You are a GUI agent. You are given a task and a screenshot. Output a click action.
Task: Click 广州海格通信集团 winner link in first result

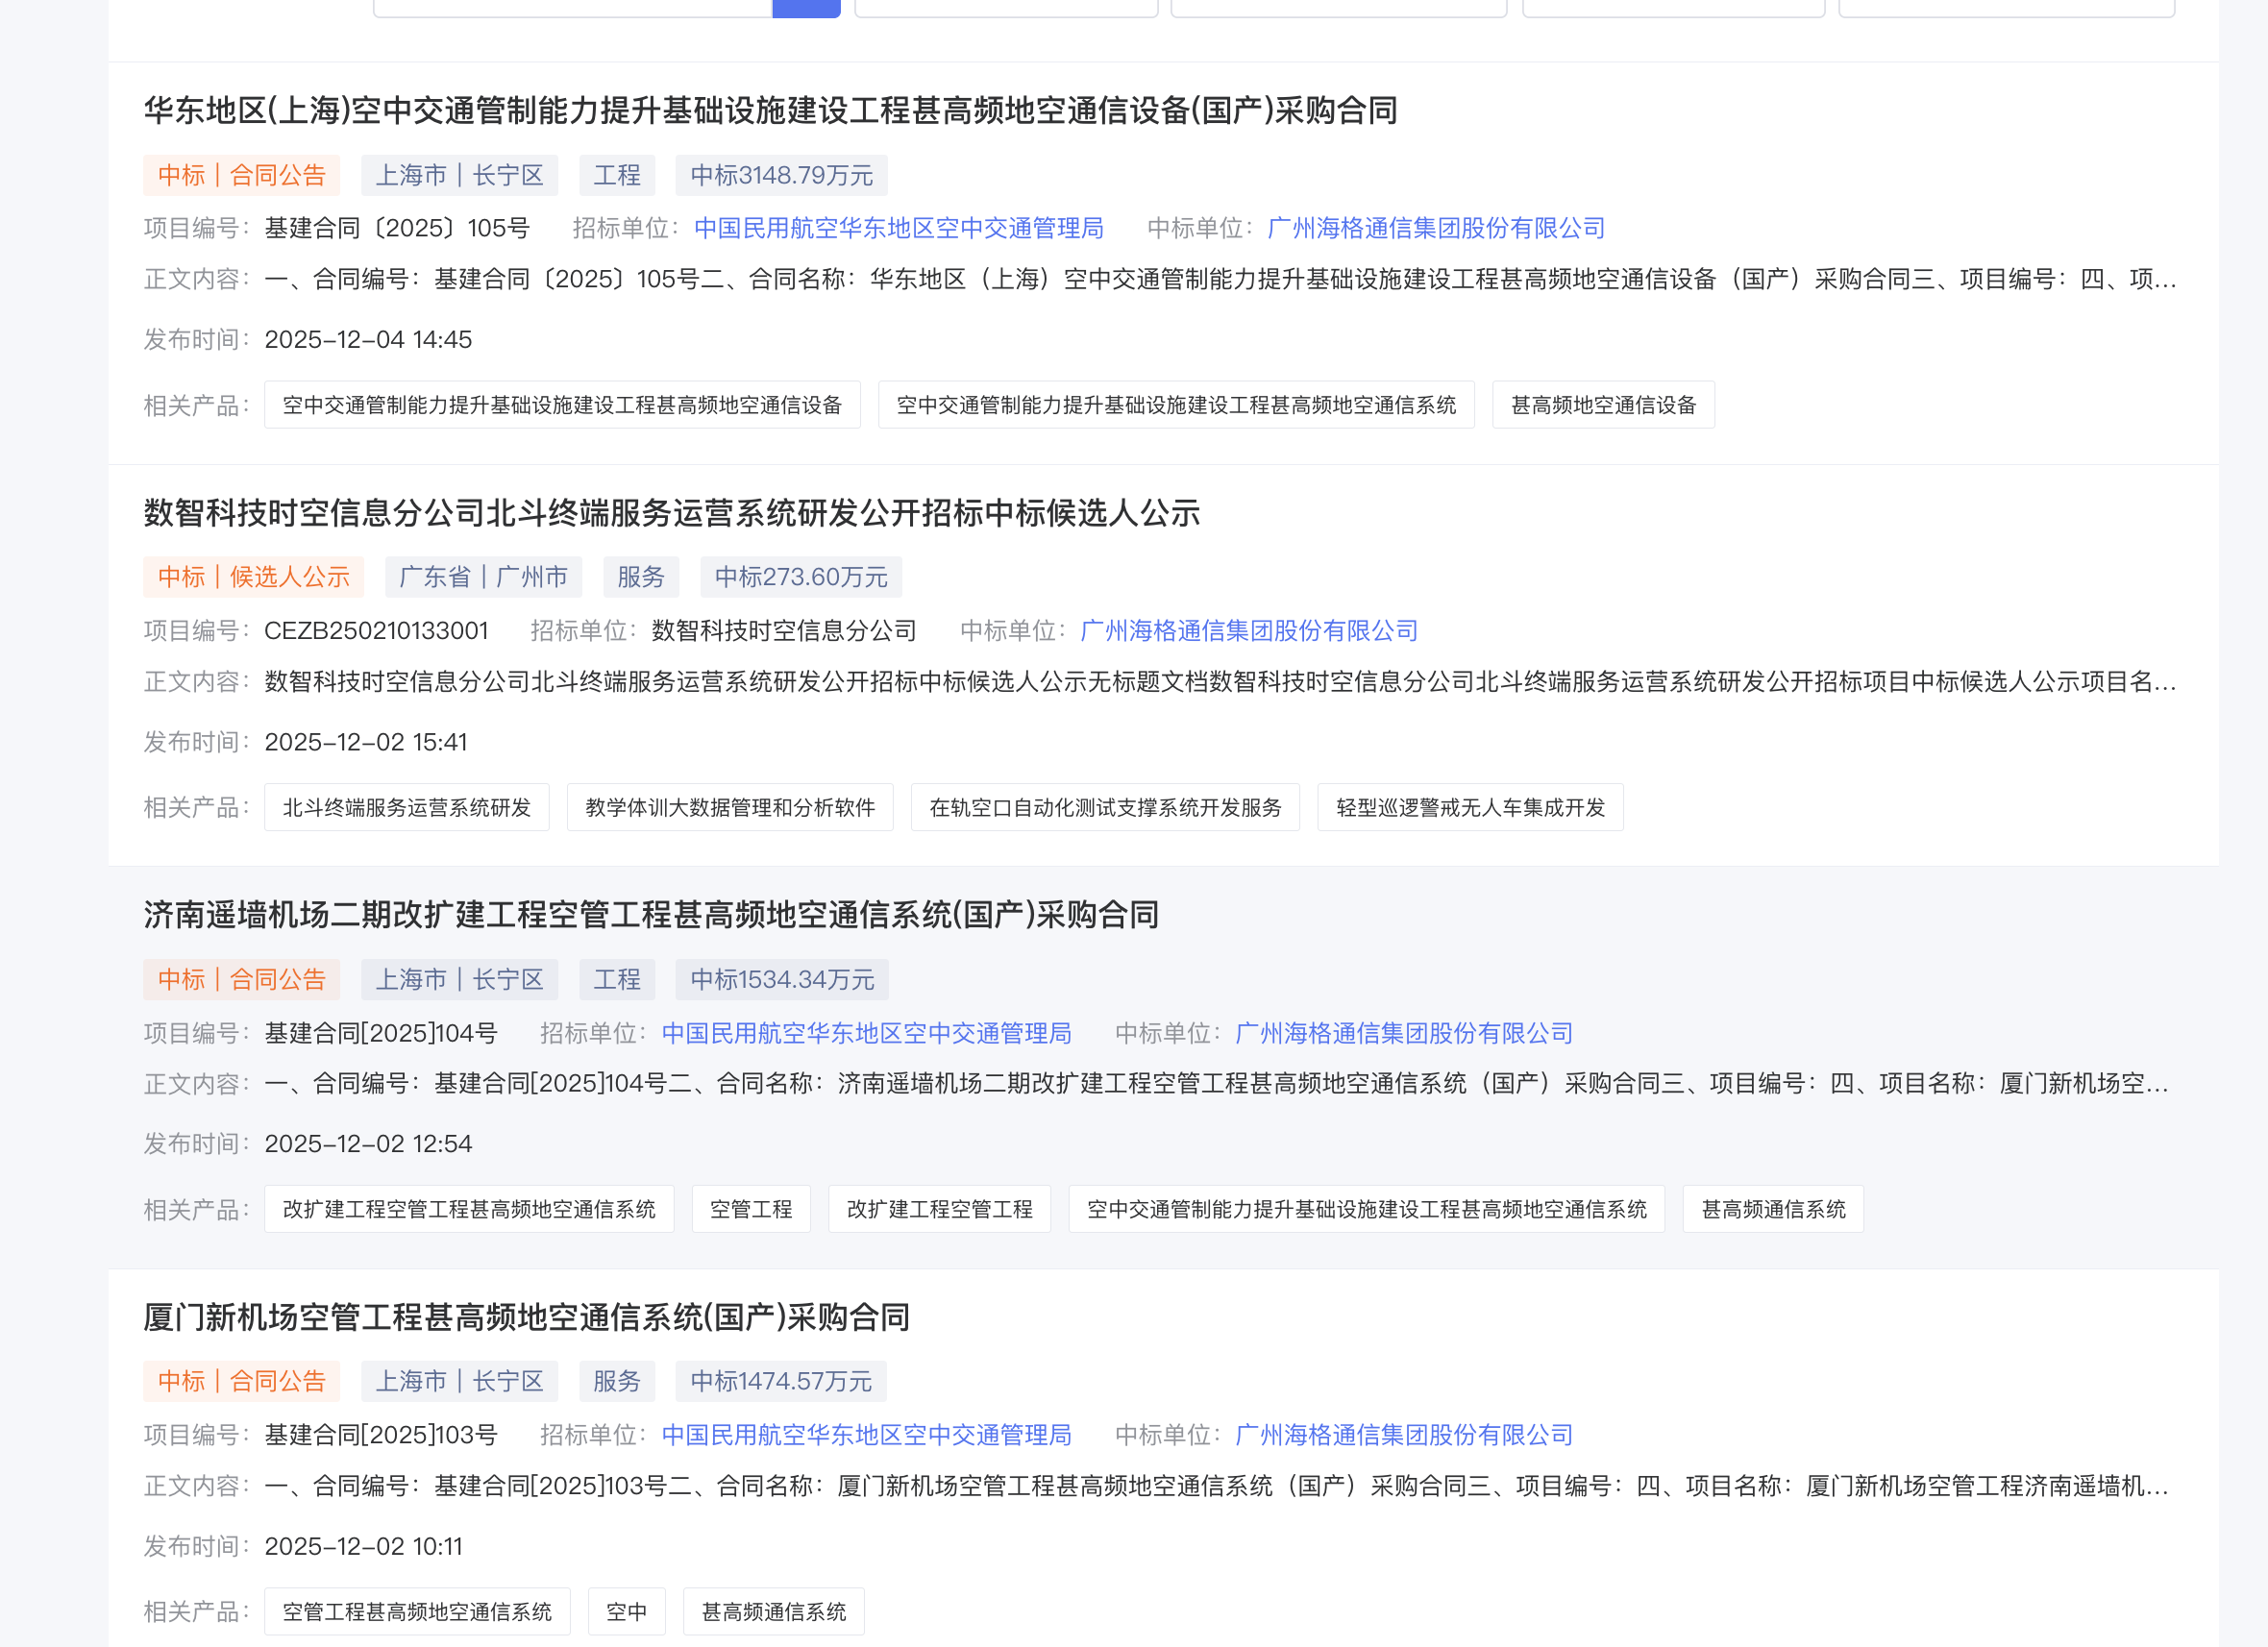(x=1435, y=228)
